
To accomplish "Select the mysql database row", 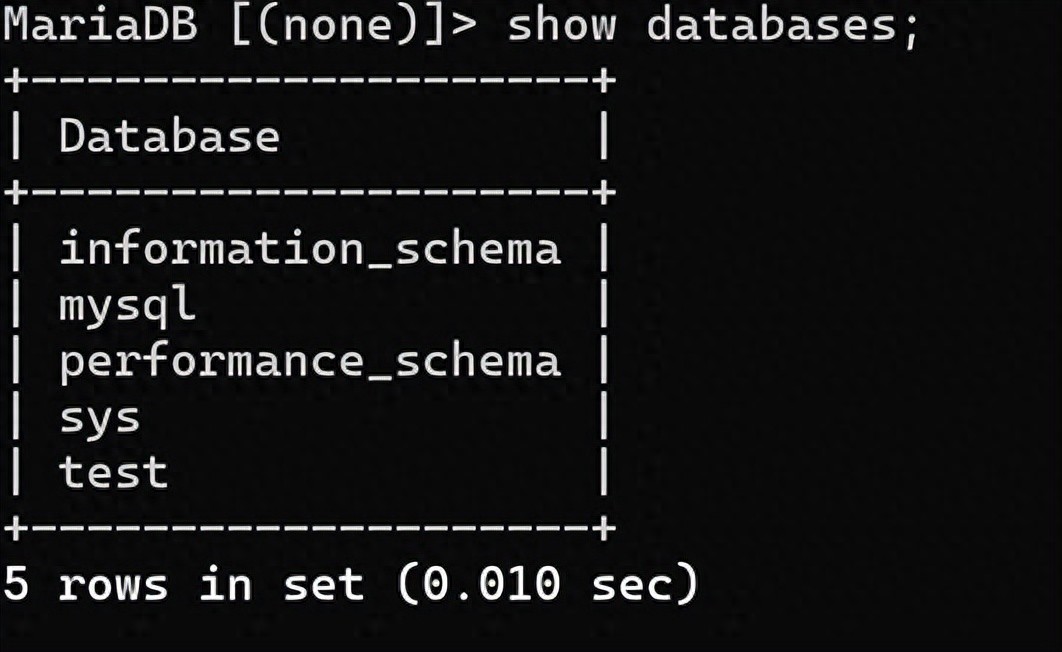I will [127, 304].
